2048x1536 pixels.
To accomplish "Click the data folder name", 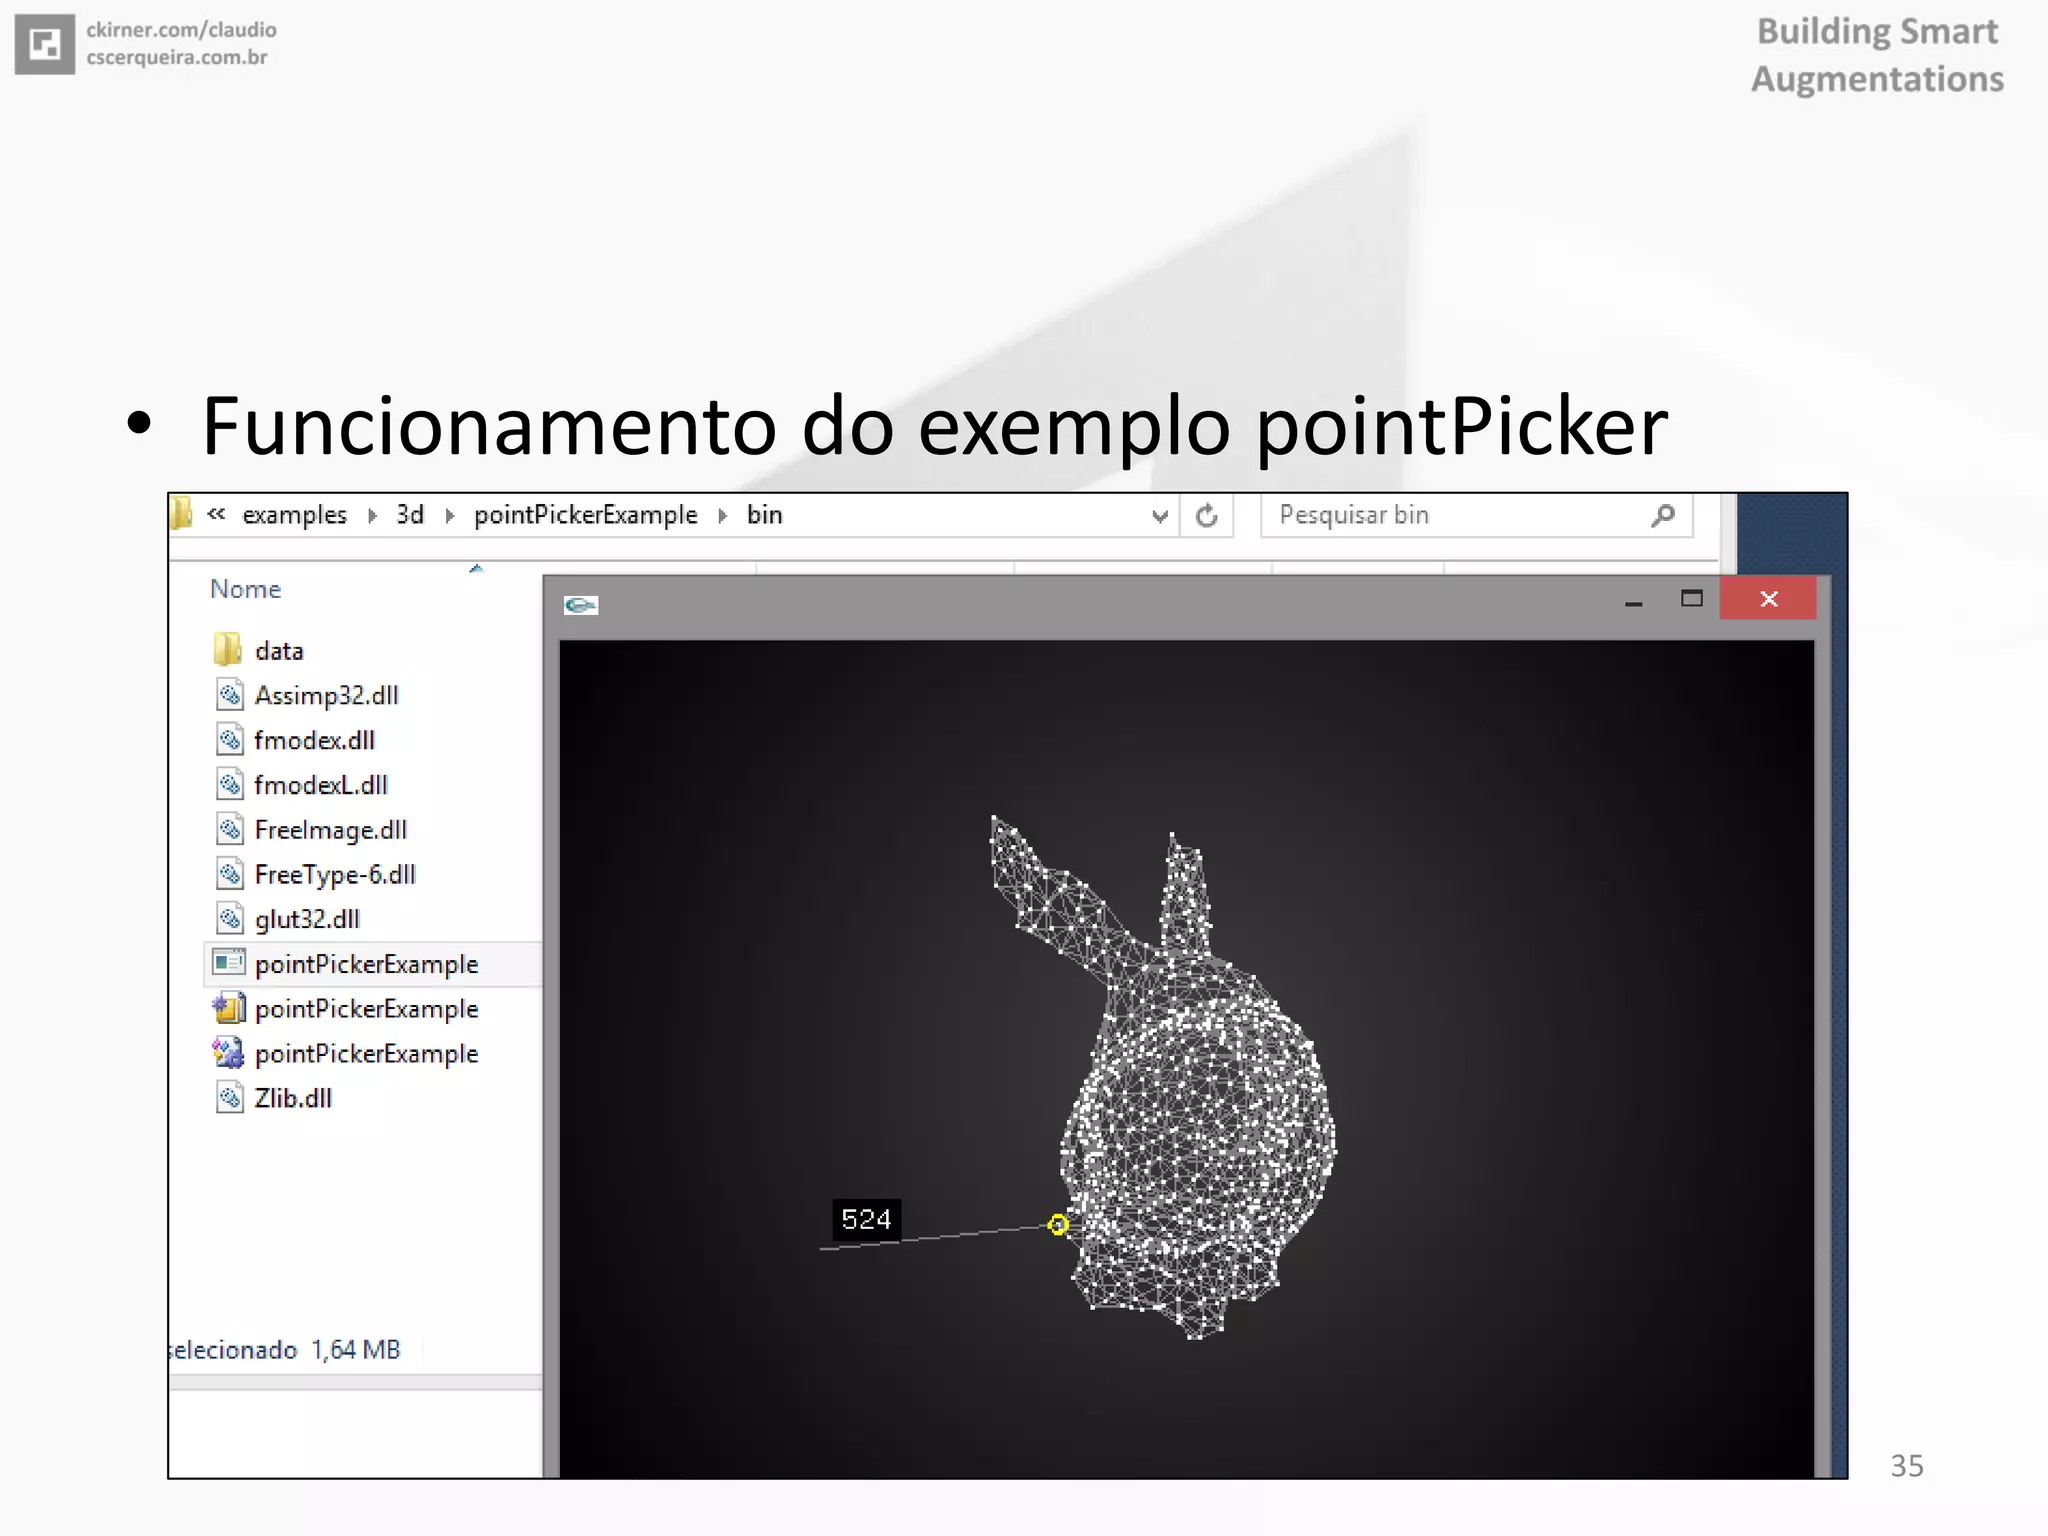I will click(x=279, y=651).
